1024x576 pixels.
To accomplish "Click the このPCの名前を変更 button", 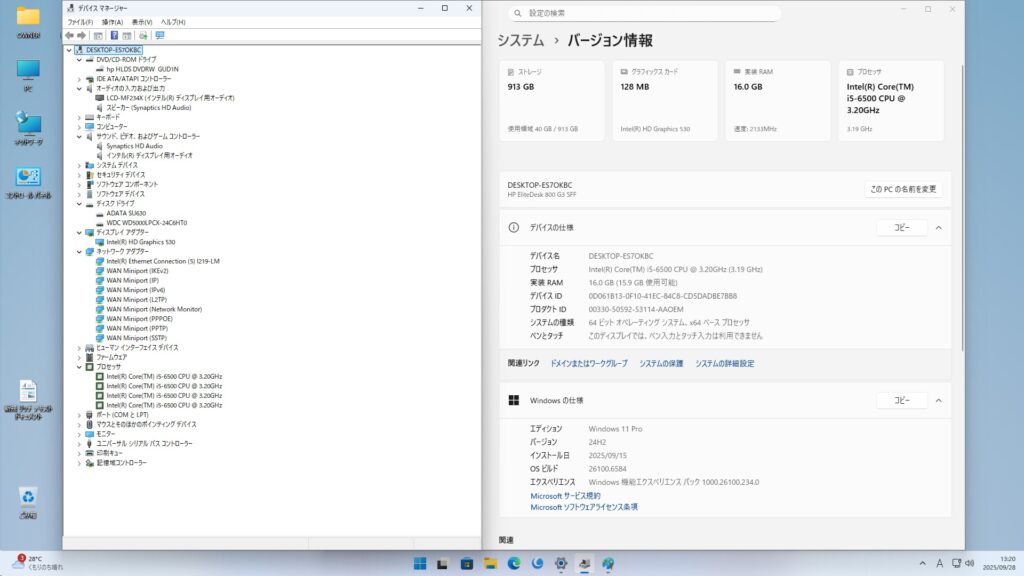I will 902,189.
